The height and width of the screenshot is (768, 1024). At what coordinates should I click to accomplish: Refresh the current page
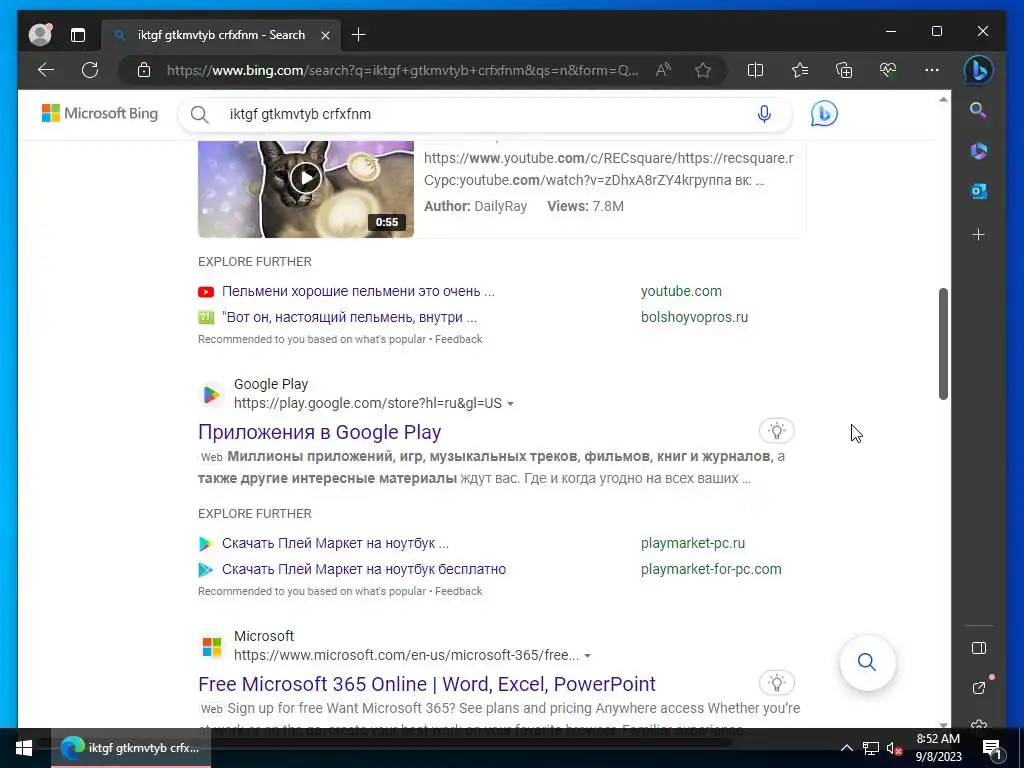pyautogui.click(x=90, y=70)
